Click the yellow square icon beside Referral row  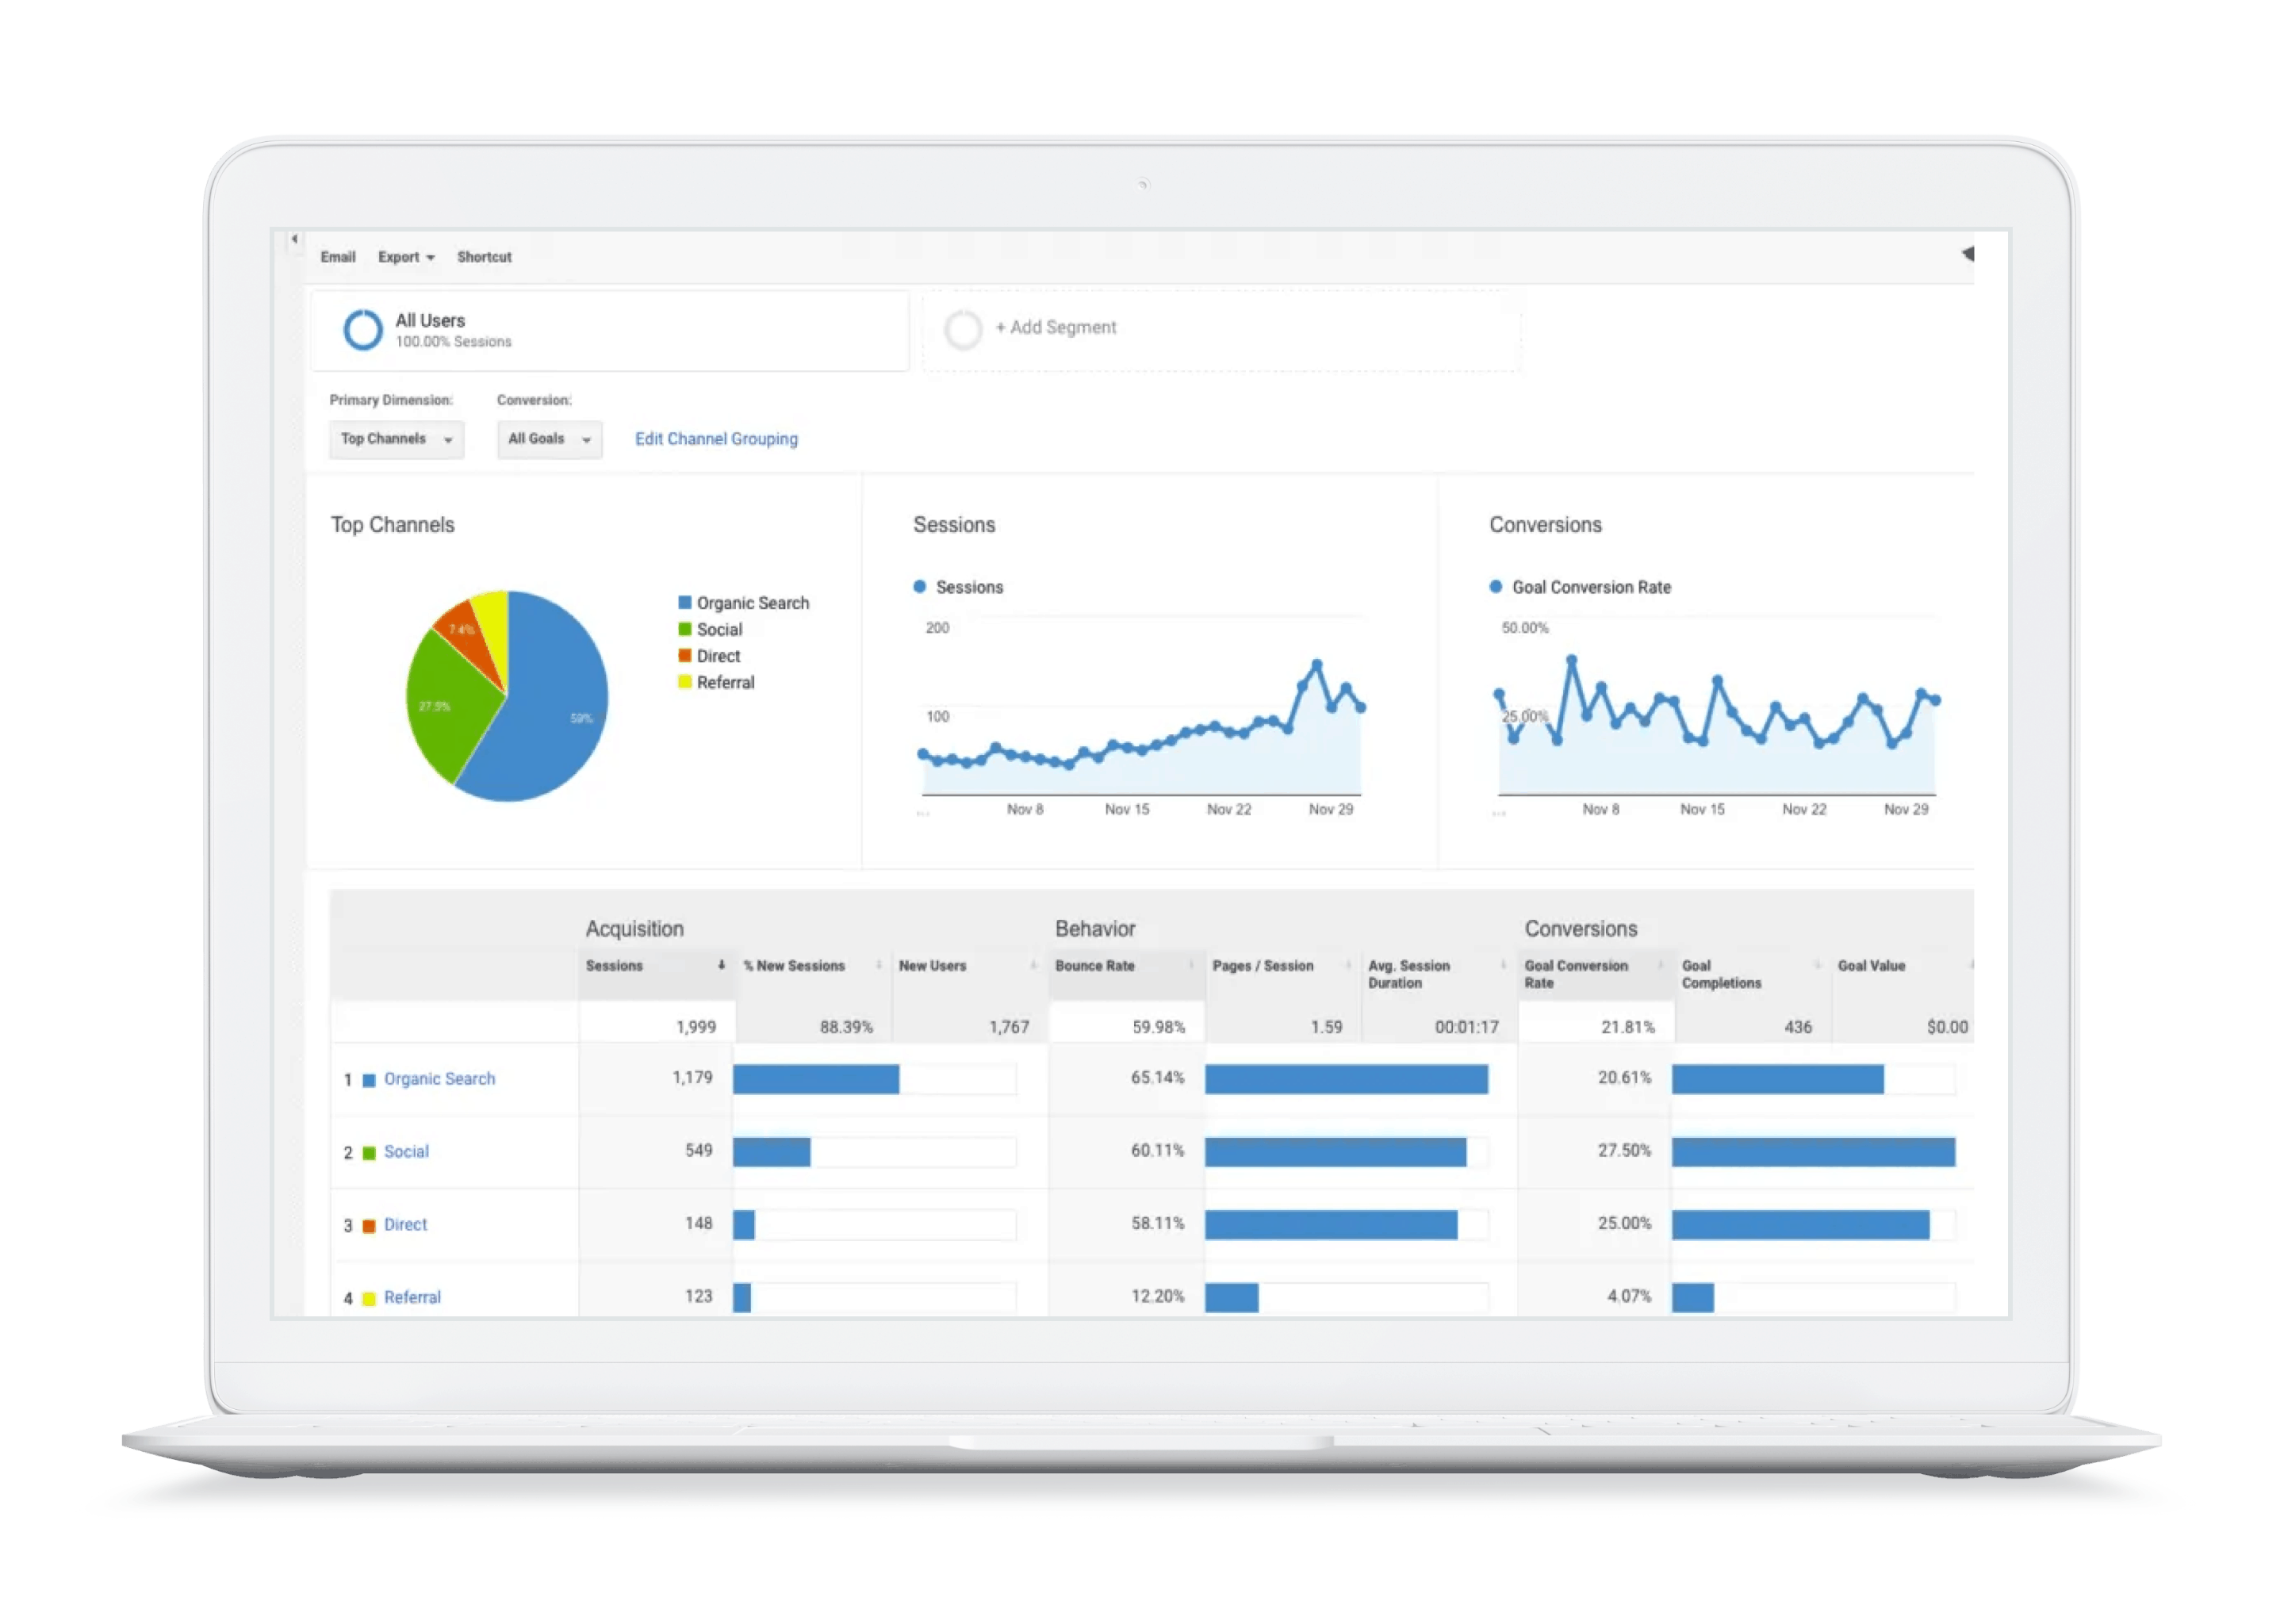[367, 1297]
